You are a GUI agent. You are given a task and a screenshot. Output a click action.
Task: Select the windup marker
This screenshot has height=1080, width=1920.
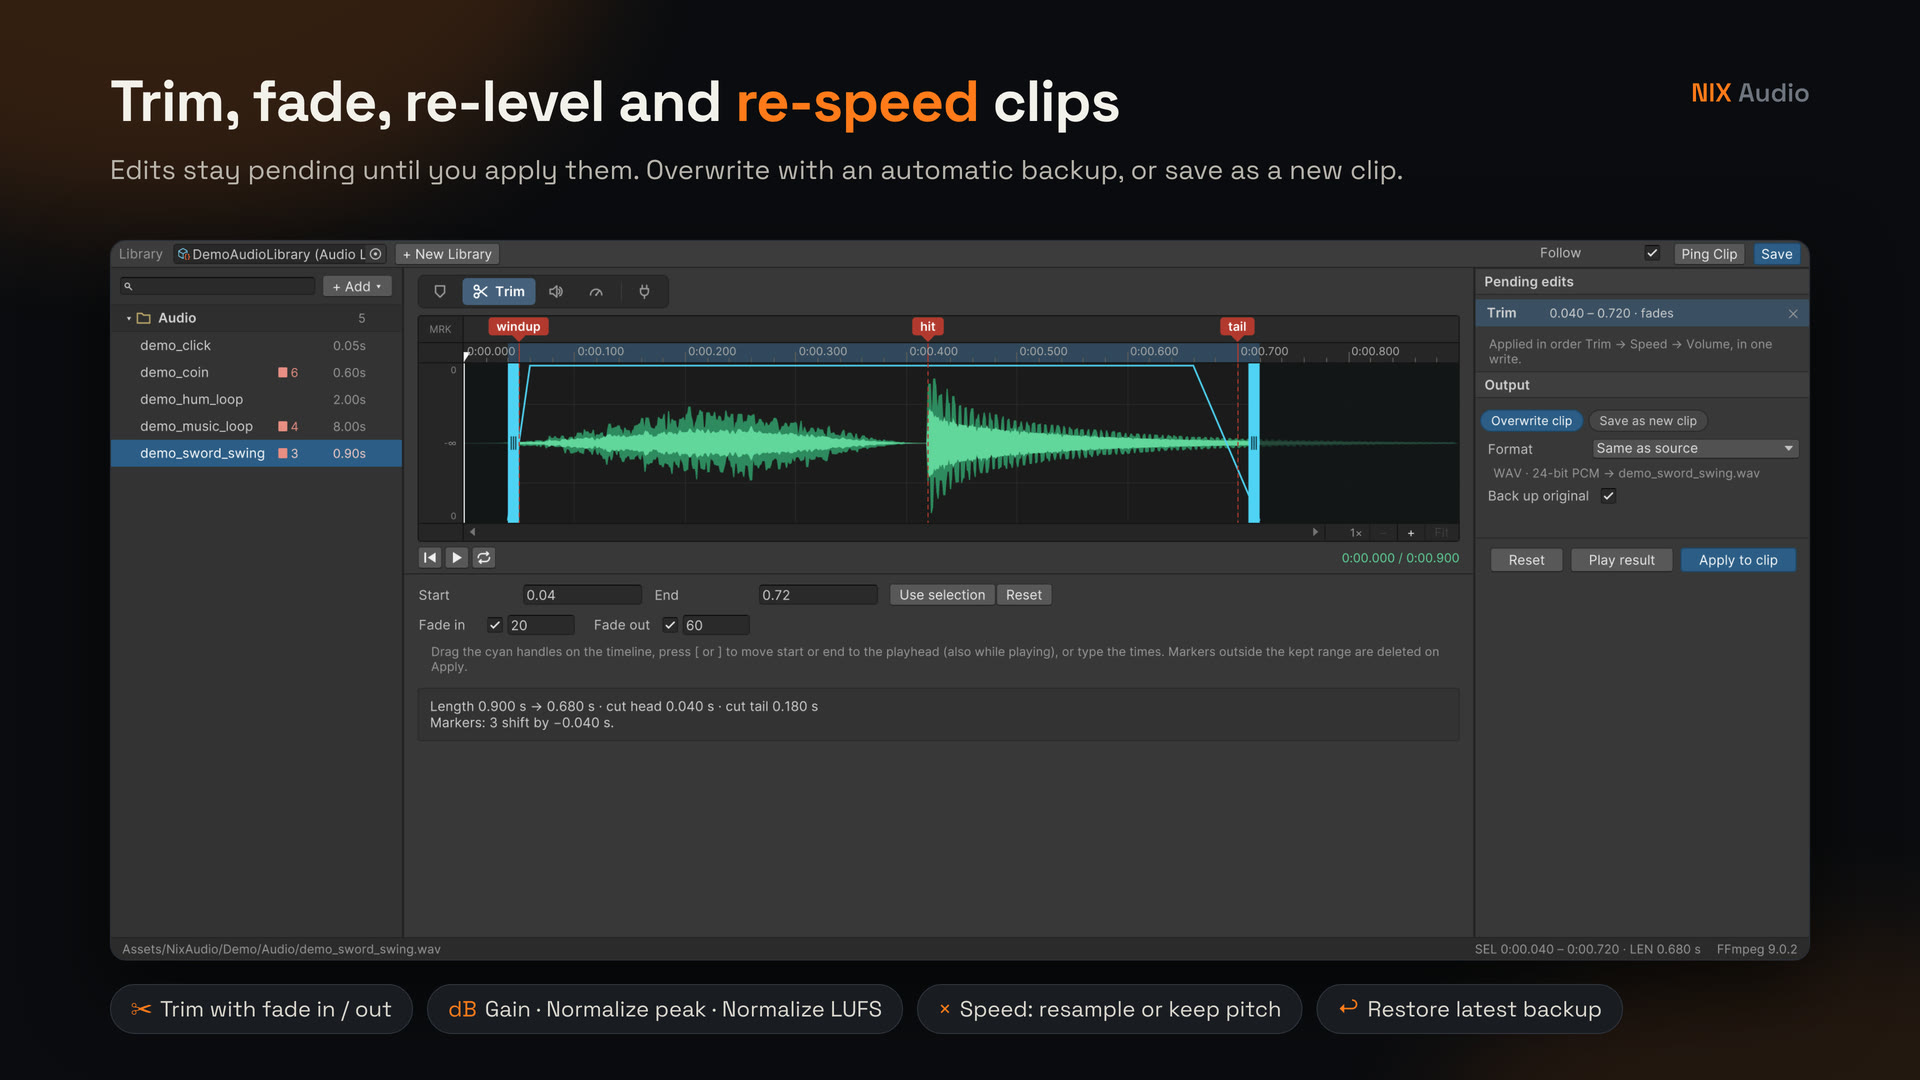tap(518, 327)
